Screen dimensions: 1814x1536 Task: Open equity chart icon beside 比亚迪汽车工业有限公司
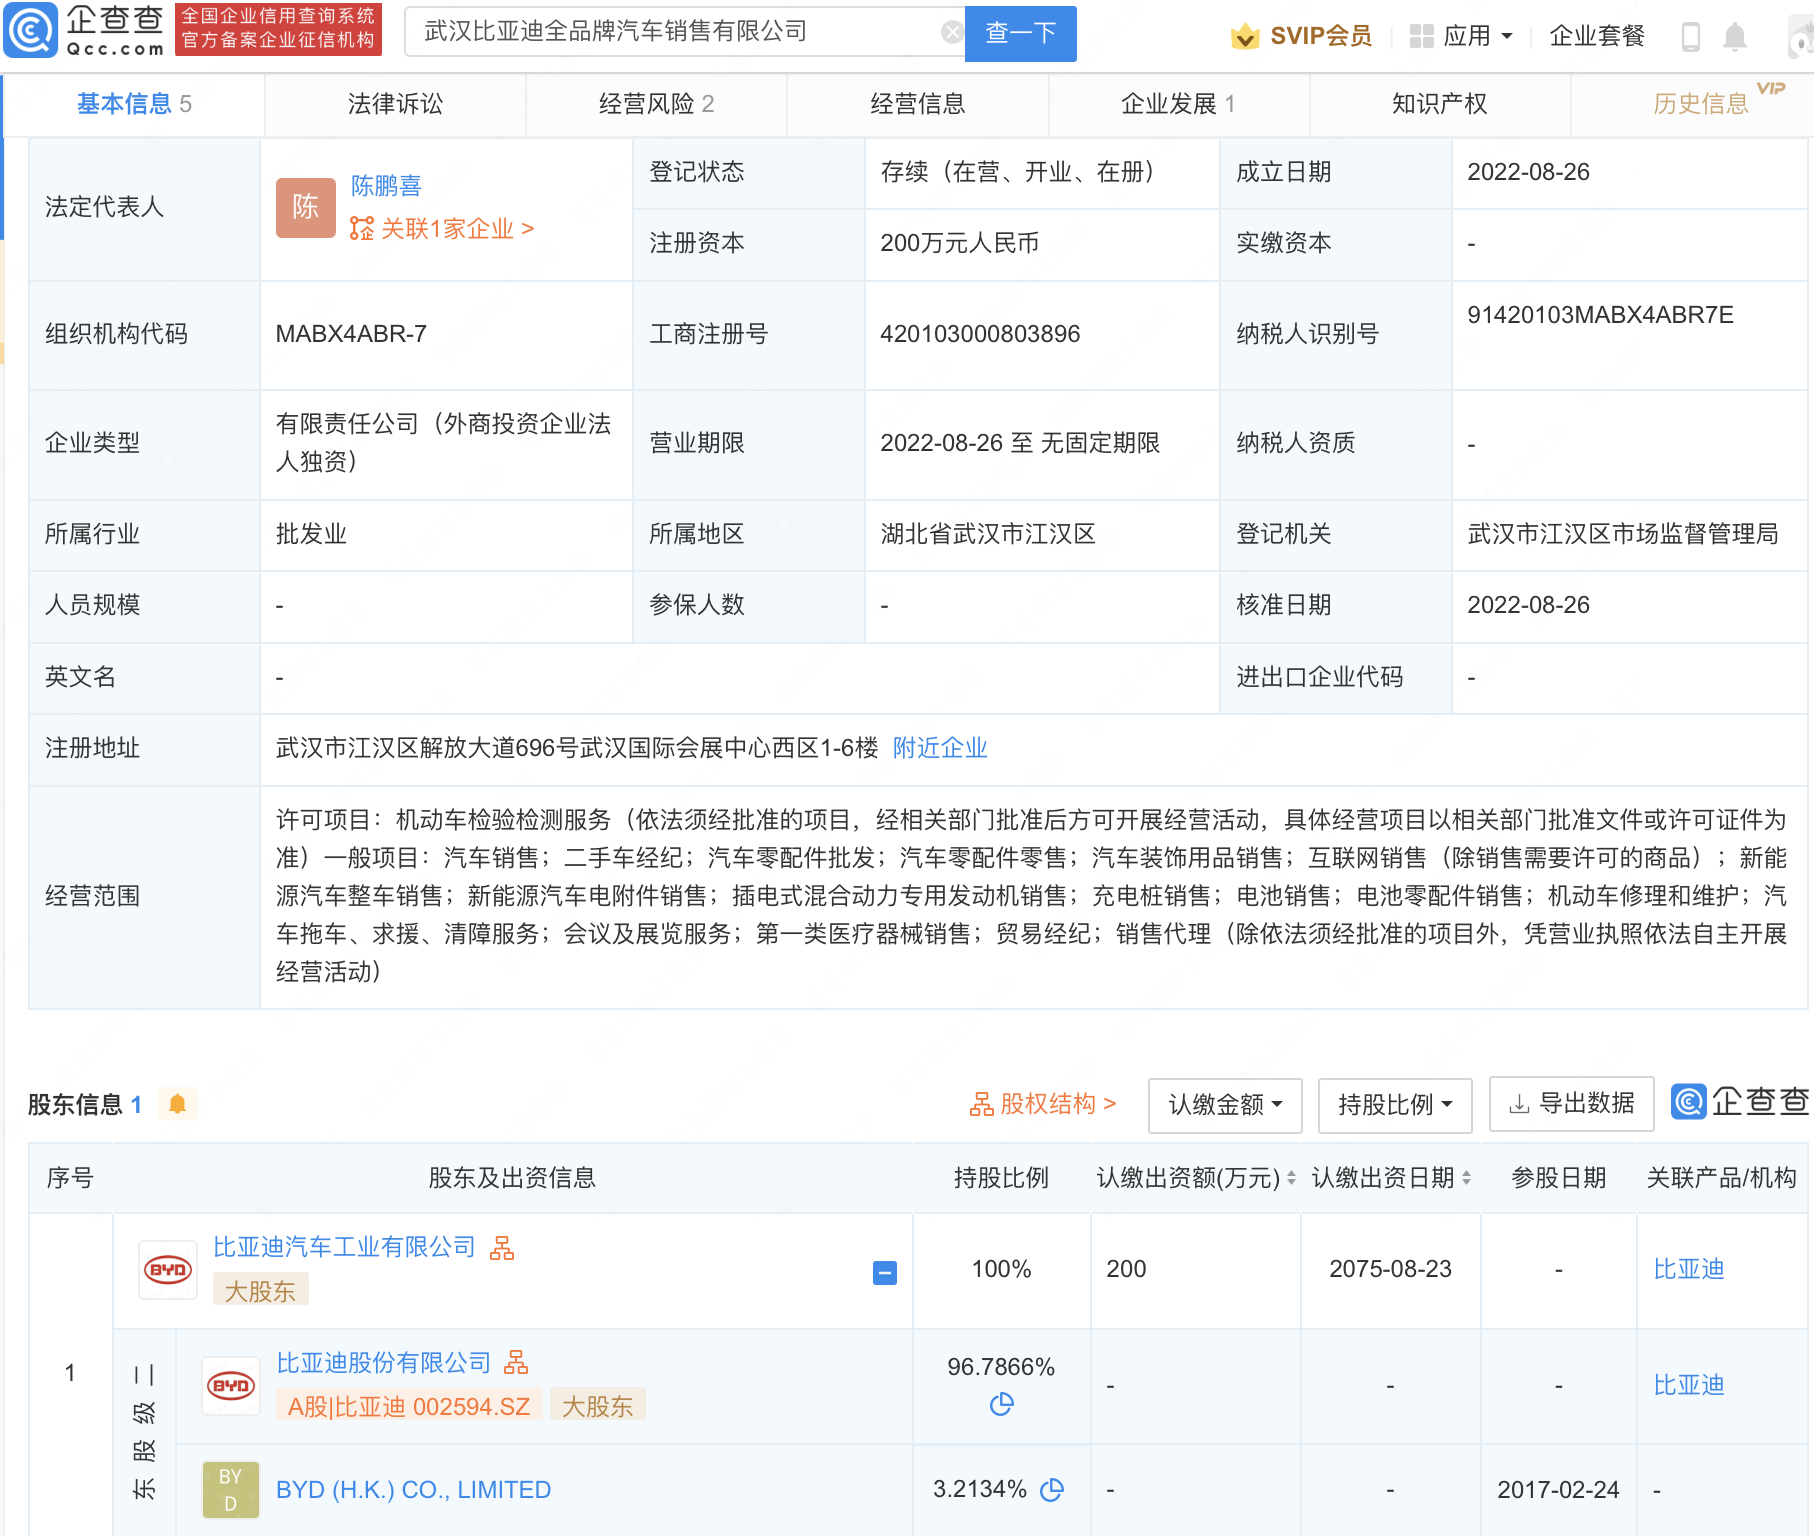coord(502,1248)
